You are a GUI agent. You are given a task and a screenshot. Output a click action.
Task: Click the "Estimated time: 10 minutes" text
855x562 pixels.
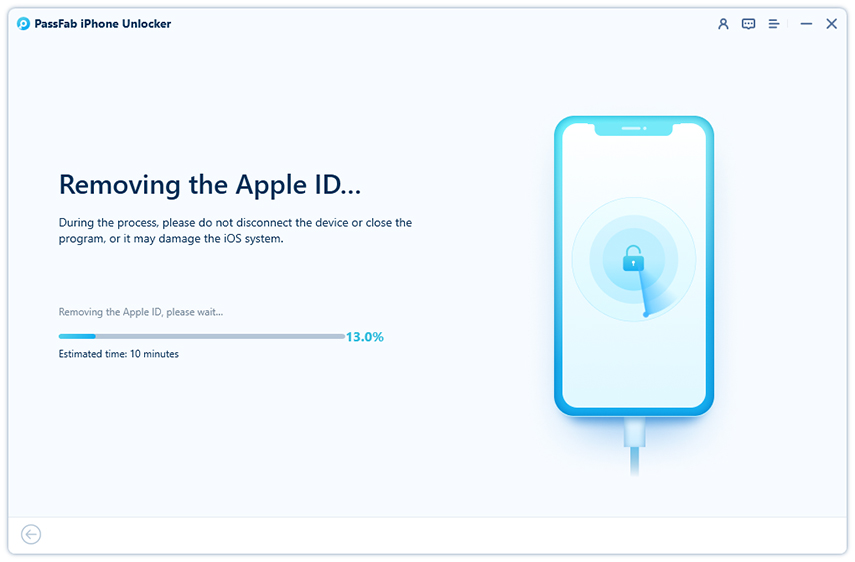pos(119,354)
